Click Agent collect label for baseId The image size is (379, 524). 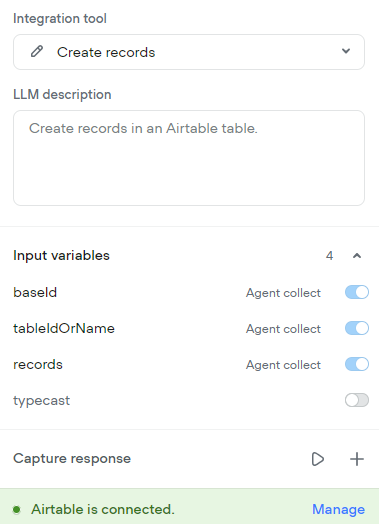283,293
